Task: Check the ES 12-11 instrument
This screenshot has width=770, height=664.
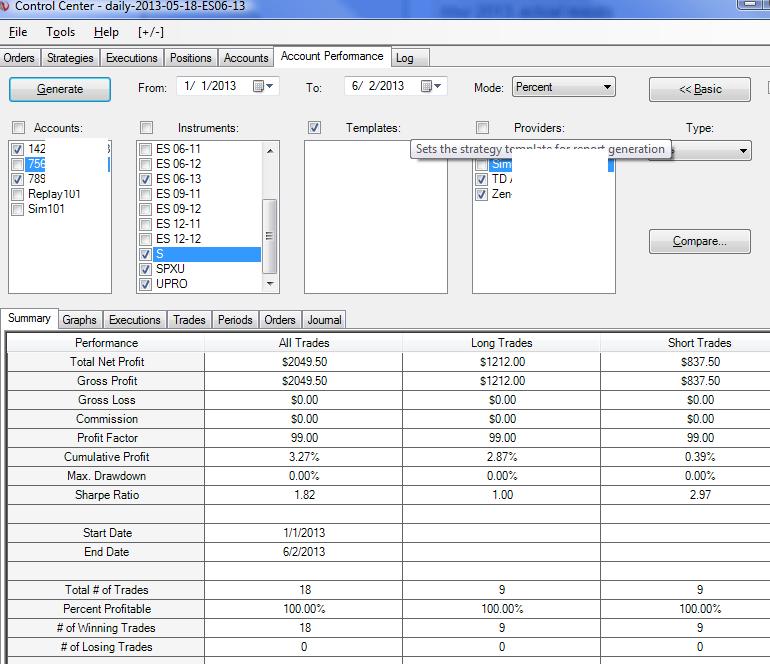Action: pyautogui.click(x=145, y=224)
